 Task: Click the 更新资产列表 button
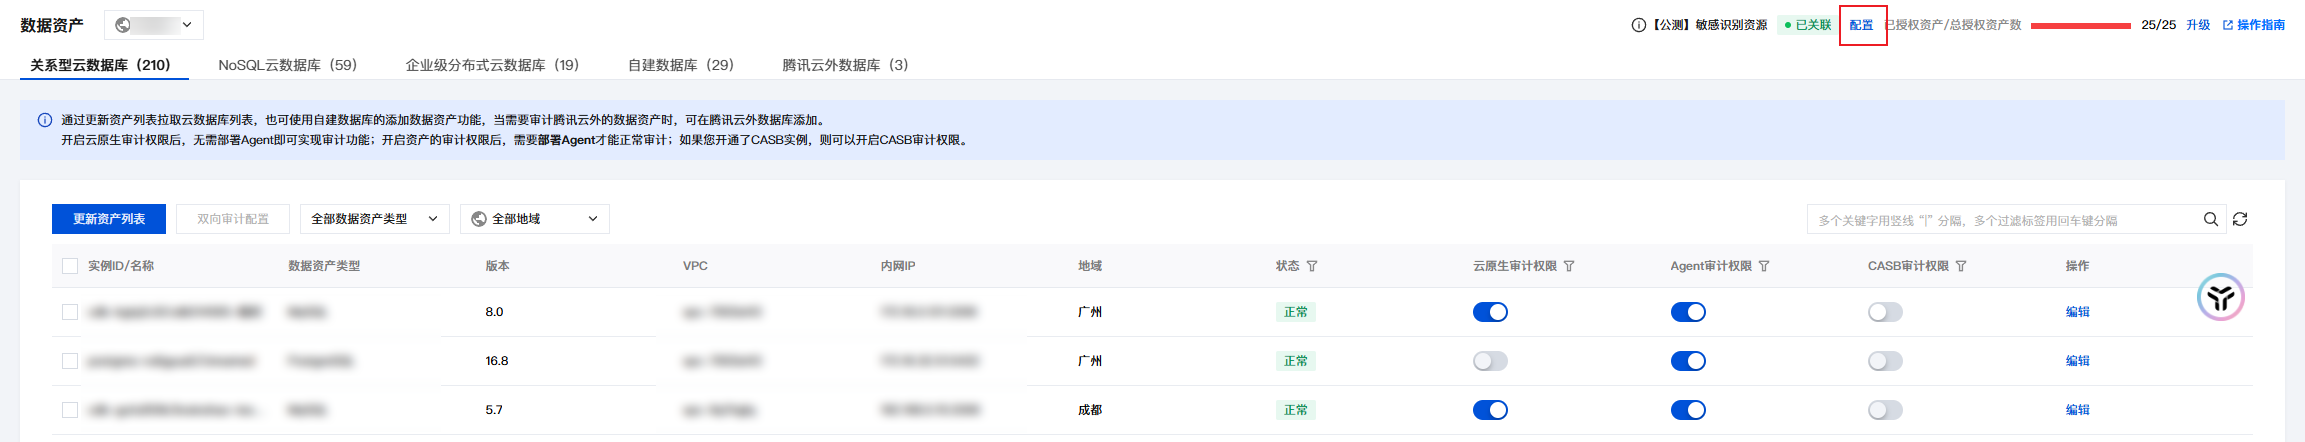click(109, 219)
